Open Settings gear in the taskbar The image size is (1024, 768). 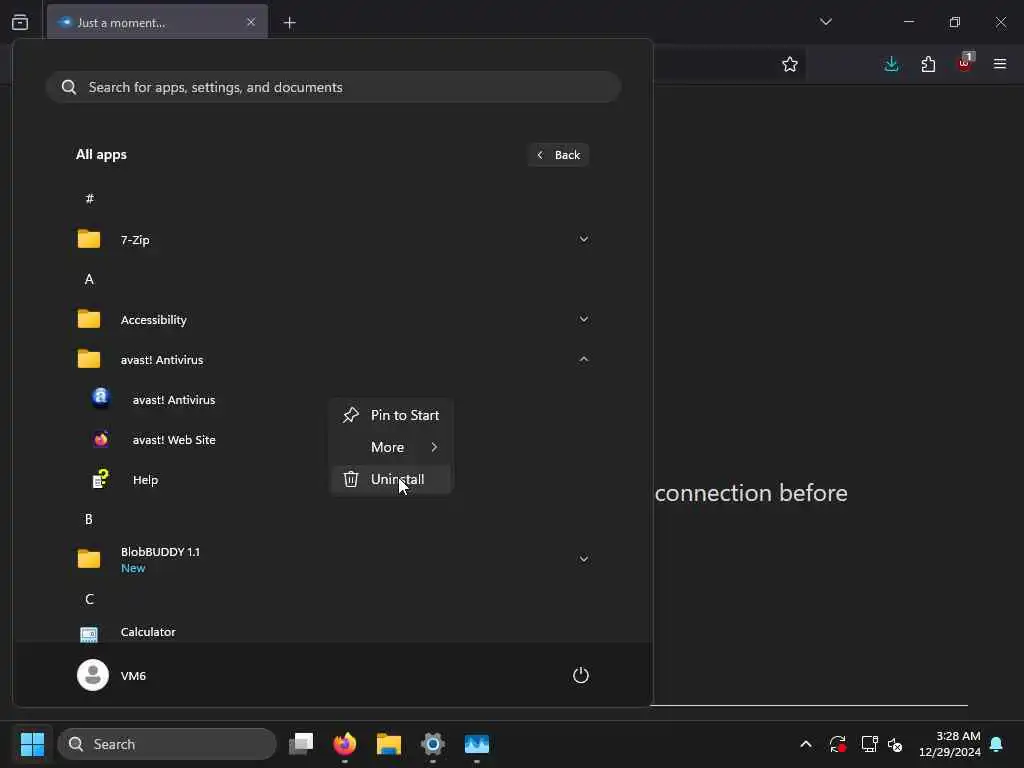click(432, 744)
